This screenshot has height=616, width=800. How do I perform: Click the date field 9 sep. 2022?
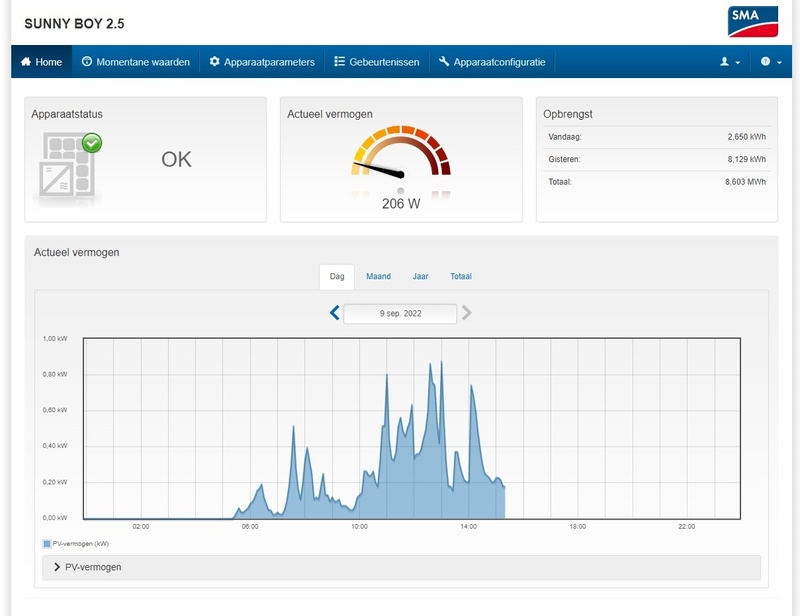(401, 313)
